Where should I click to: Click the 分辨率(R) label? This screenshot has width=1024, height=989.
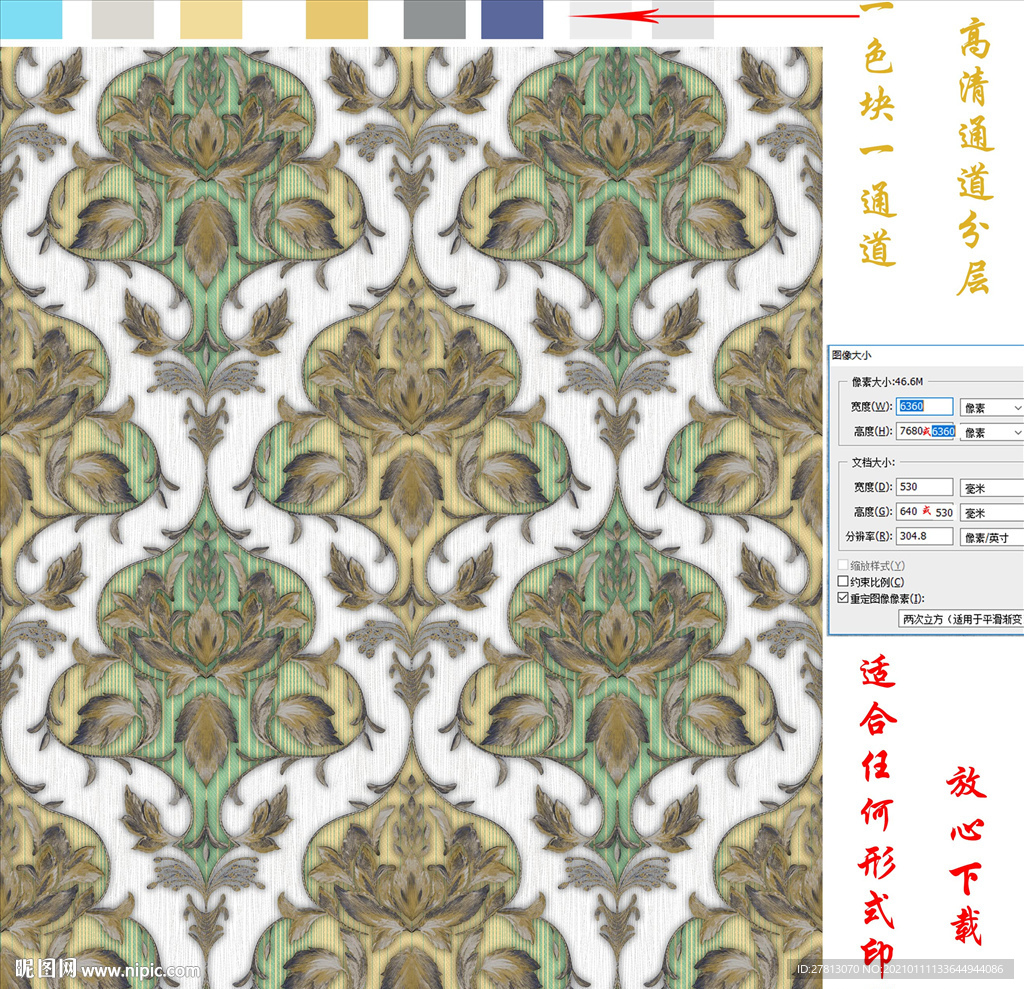tap(869, 536)
